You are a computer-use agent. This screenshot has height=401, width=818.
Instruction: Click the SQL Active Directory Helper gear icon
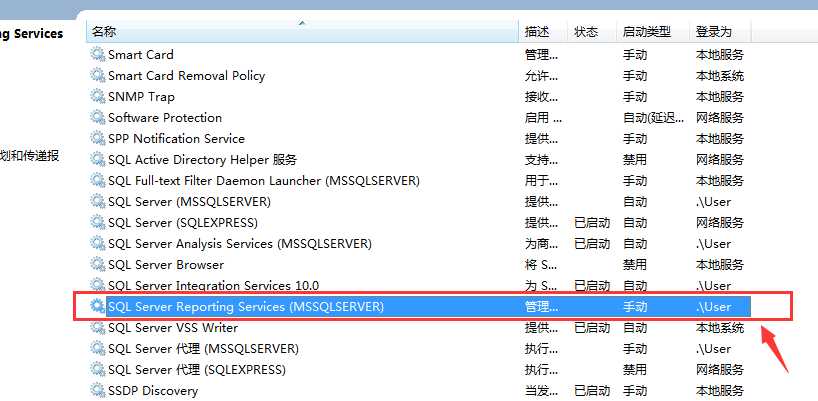[x=98, y=160]
